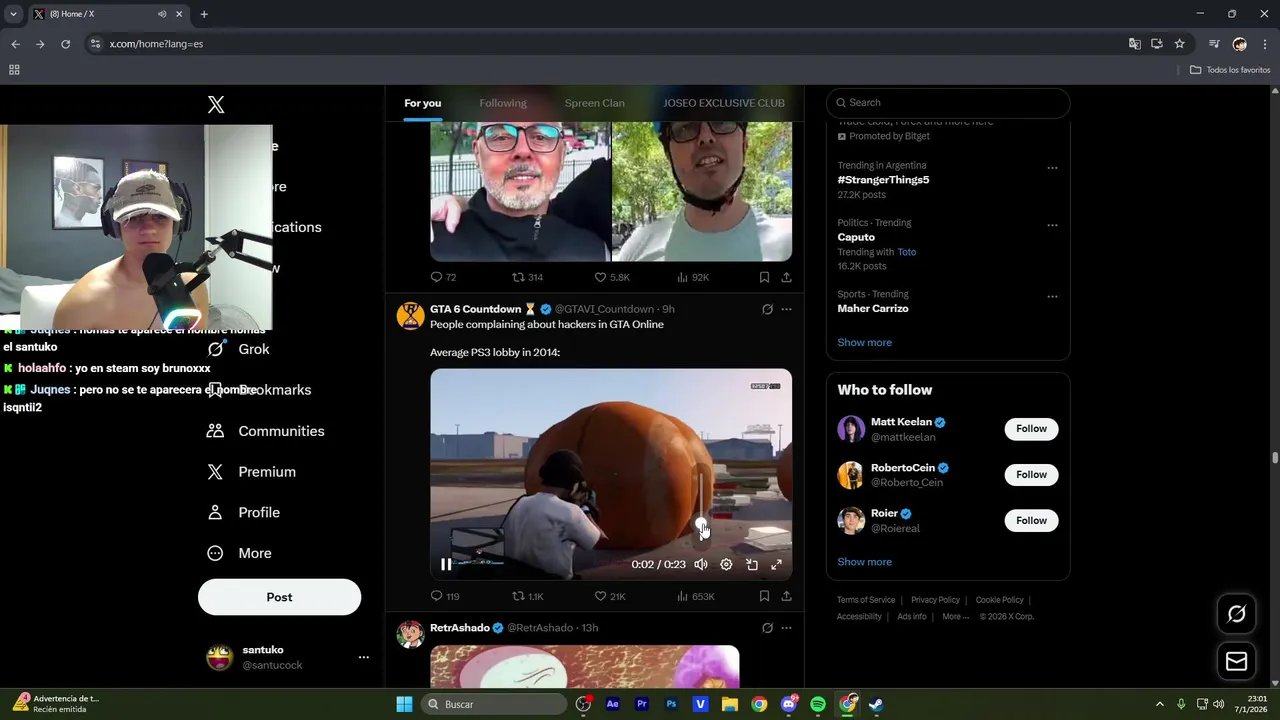Switch to the Following tab
The width and height of the screenshot is (1280, 720).
pos(502,103)
